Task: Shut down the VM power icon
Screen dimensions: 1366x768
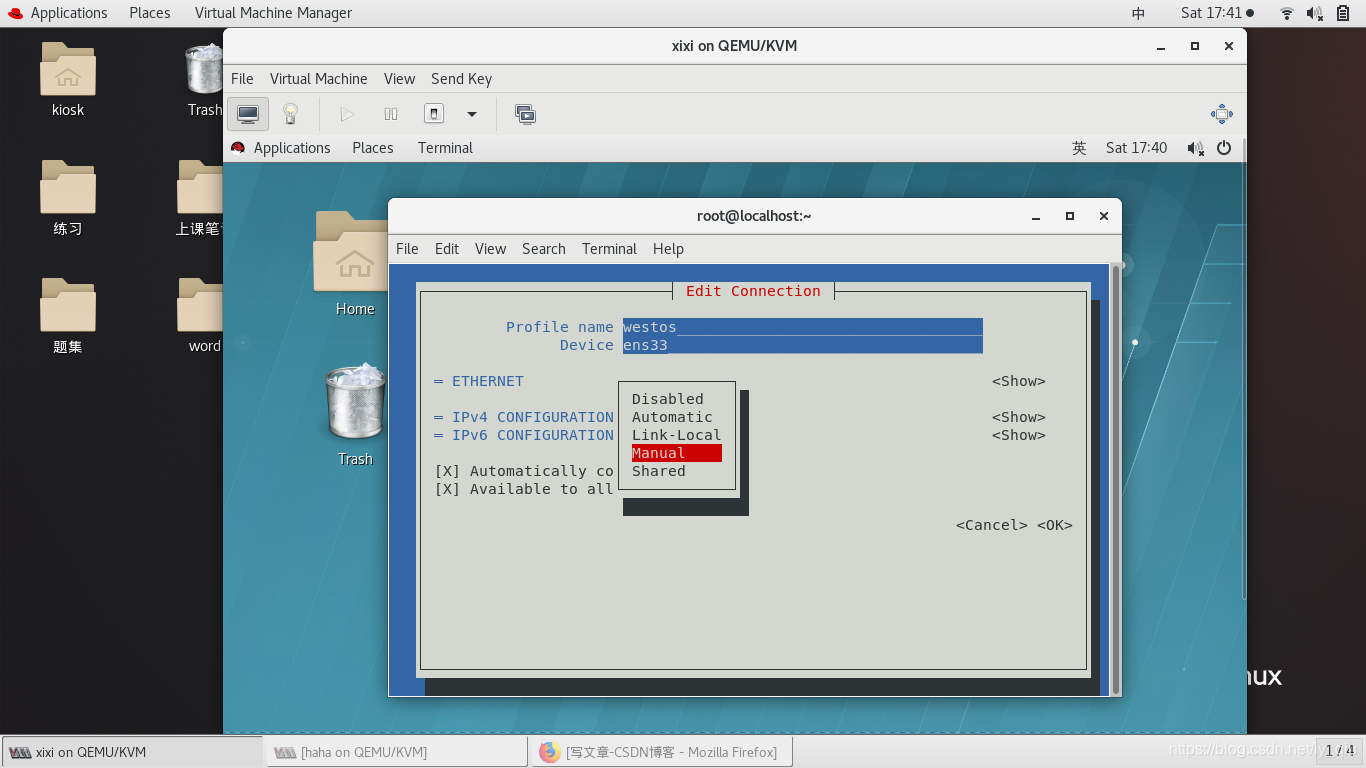Action: [x=434, y=114]
